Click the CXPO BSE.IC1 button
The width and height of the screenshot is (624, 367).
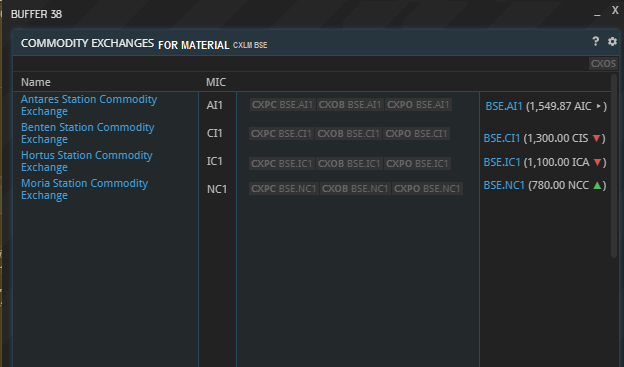pos(417,164)
